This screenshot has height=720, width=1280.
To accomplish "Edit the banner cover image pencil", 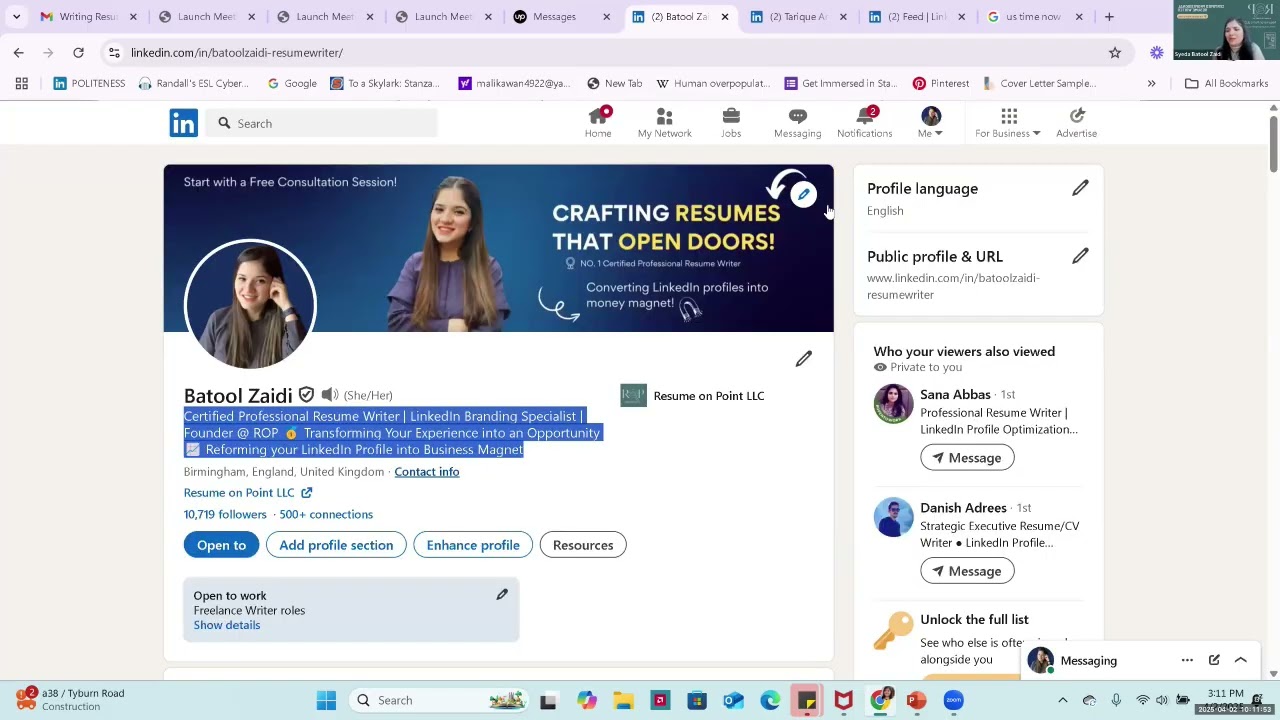I will point(803,194).
